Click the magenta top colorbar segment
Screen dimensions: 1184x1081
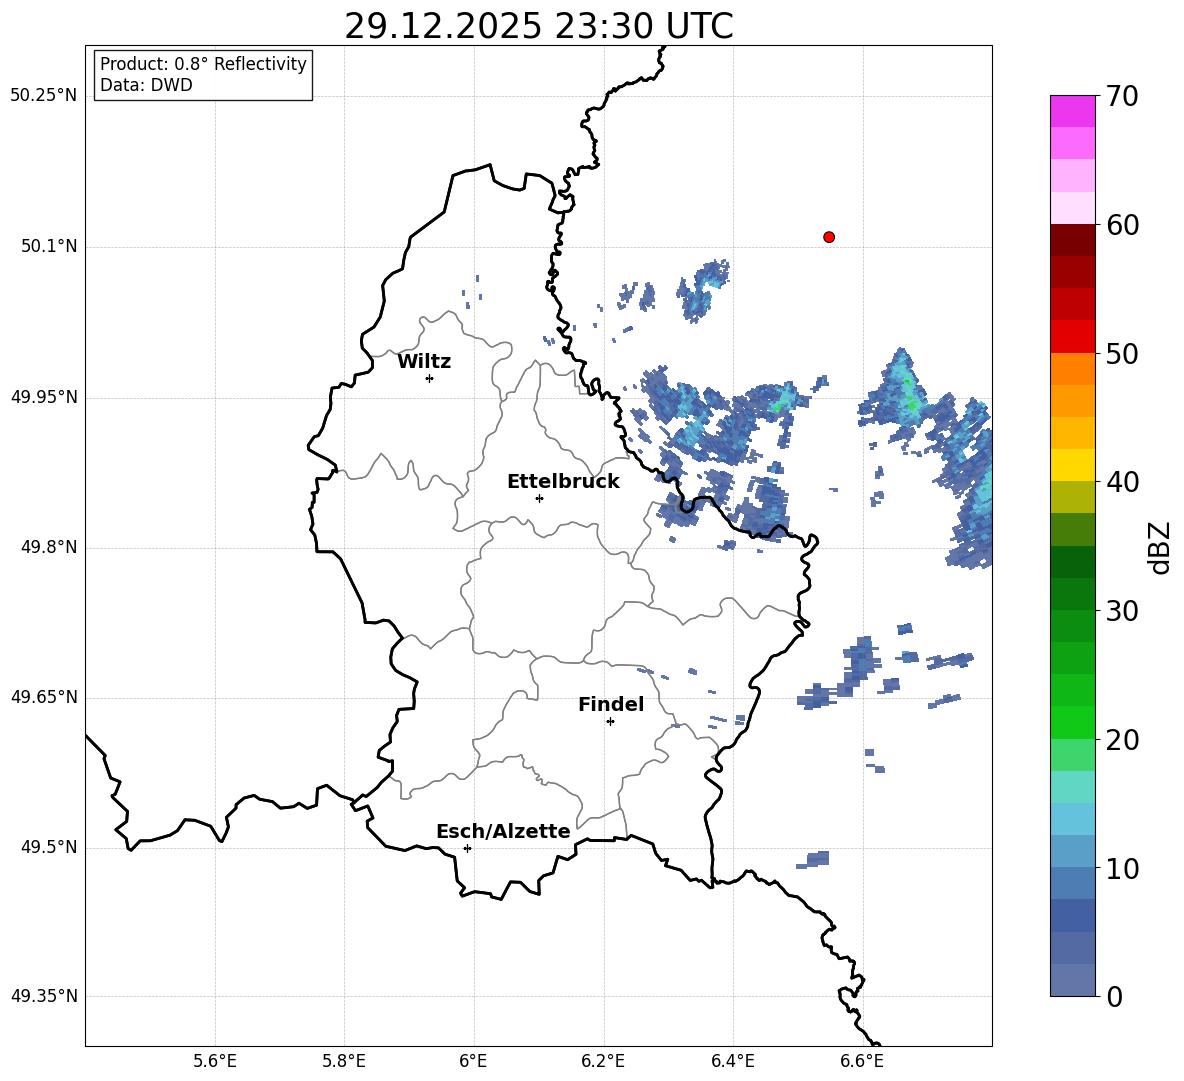pos(1072,111)
